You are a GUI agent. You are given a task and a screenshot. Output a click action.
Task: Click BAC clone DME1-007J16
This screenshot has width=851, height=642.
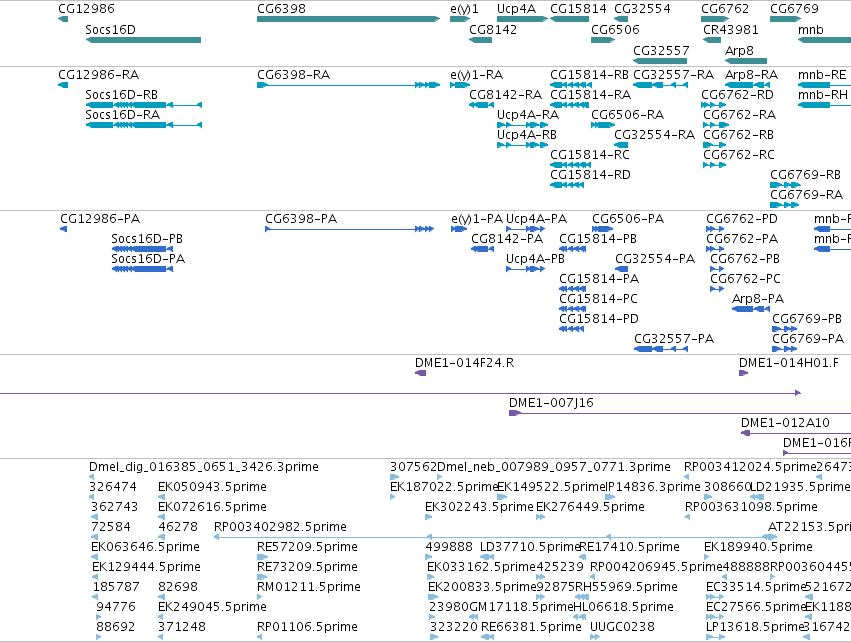coord(679,413)
